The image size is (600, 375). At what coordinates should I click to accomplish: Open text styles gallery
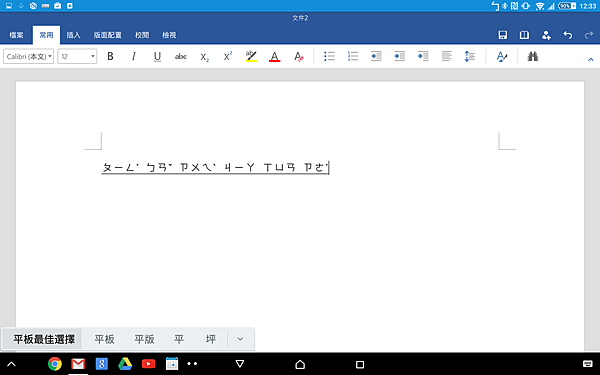point(501,57)
